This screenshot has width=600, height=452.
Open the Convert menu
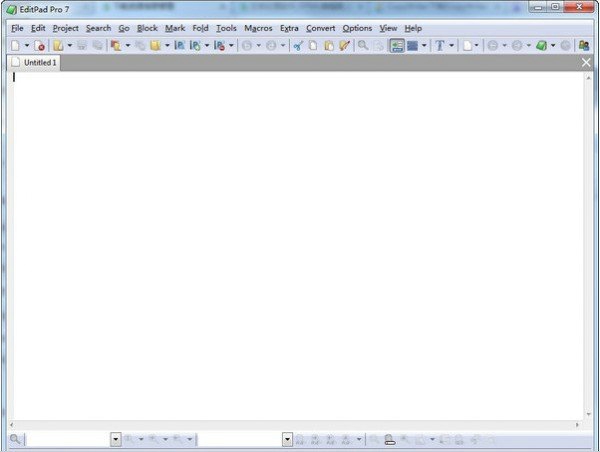320,28
